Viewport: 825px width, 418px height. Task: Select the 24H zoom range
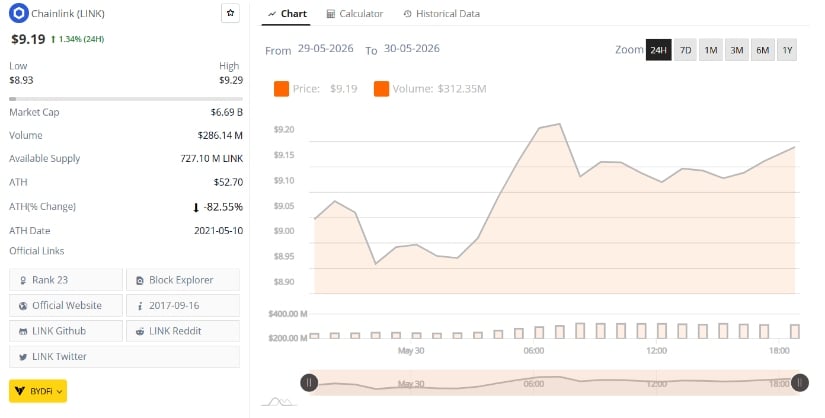point(659,50)
